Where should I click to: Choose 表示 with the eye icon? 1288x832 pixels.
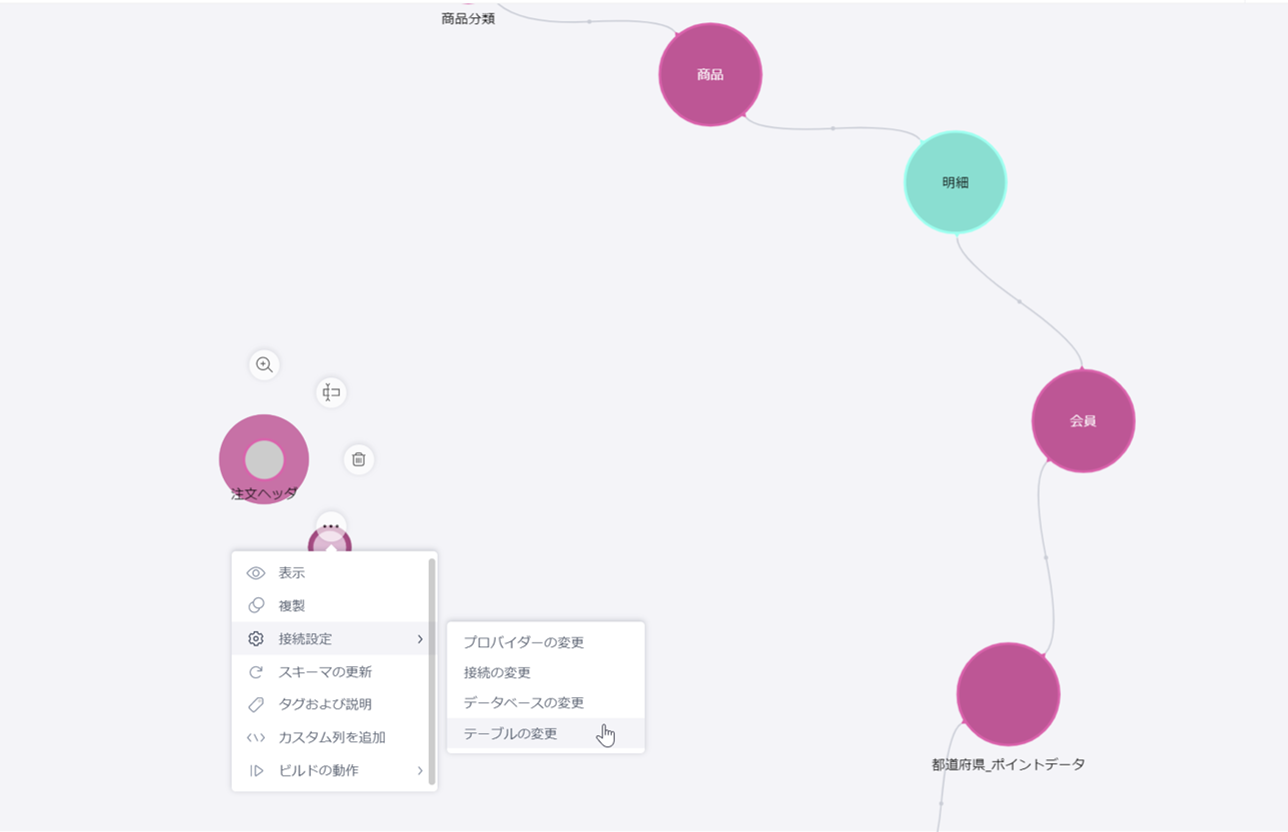tap(292, 573)
